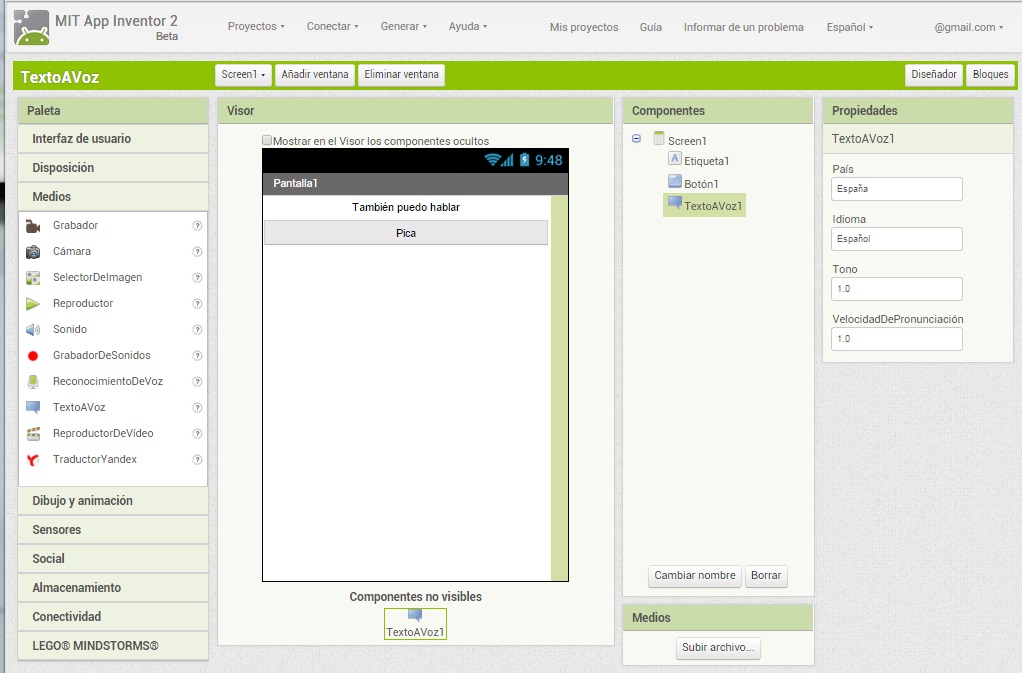This screenshot has width=1022, height=673.
Task: Switch to the Diseñador view
Action: (933, 74)
